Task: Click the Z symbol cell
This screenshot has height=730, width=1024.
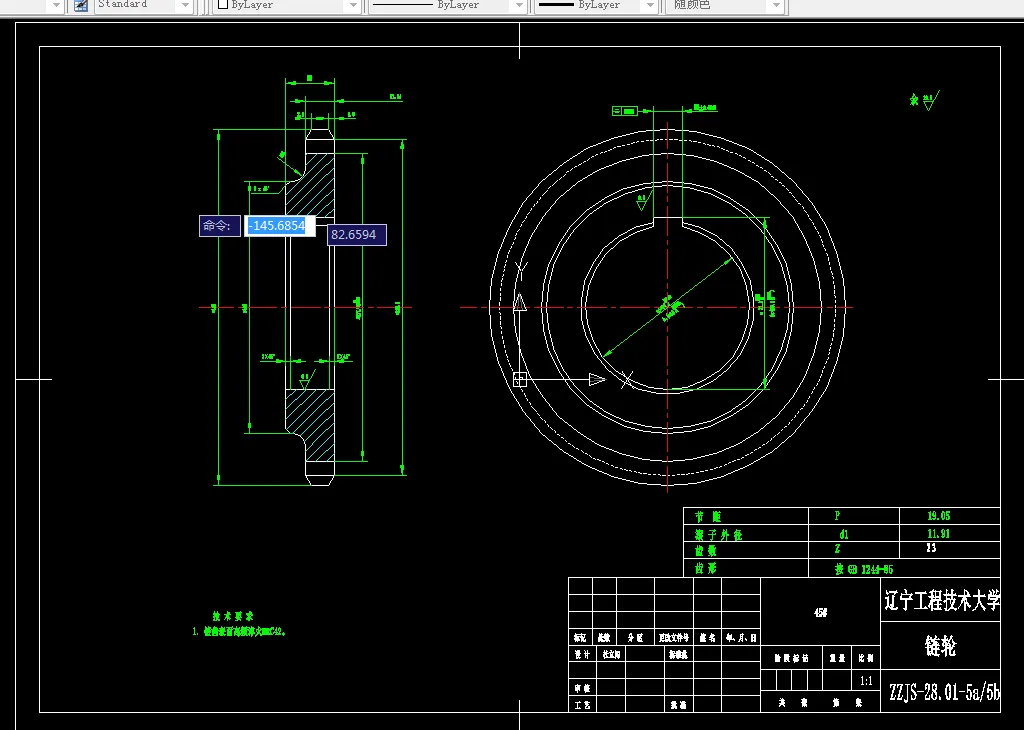Action: pos(837,548)
